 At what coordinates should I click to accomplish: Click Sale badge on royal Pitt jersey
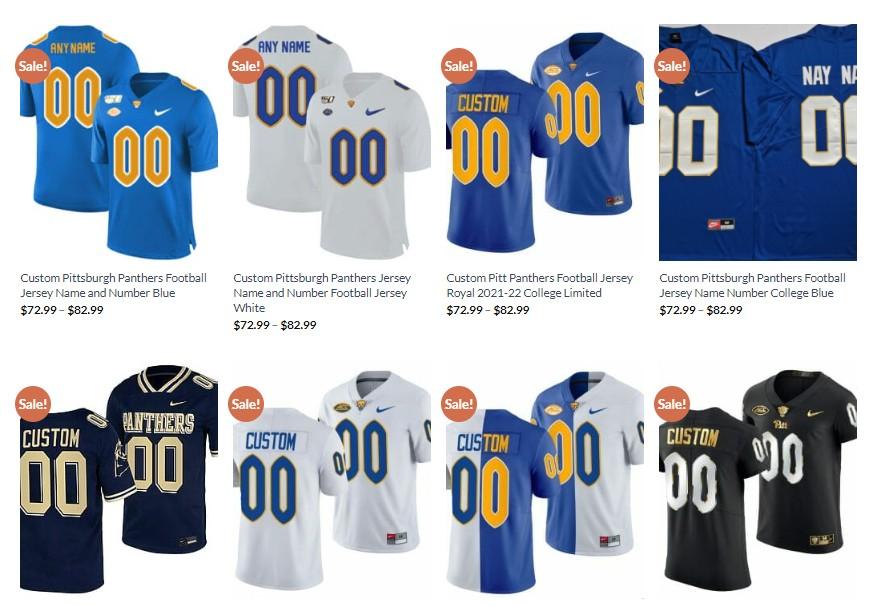click(x=459, y=66)
